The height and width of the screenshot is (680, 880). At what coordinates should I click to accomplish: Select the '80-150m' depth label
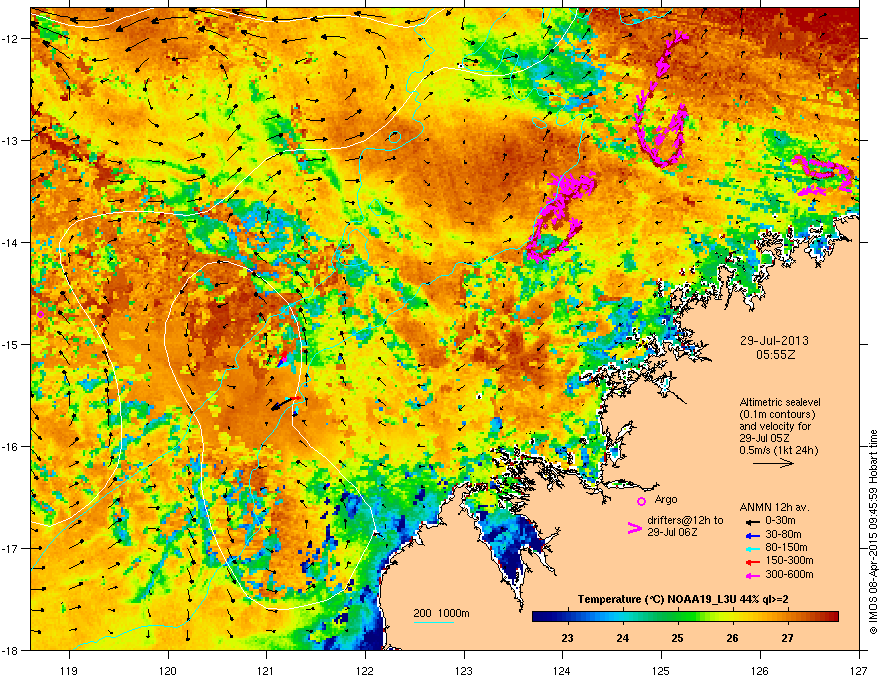pos(786,547)
